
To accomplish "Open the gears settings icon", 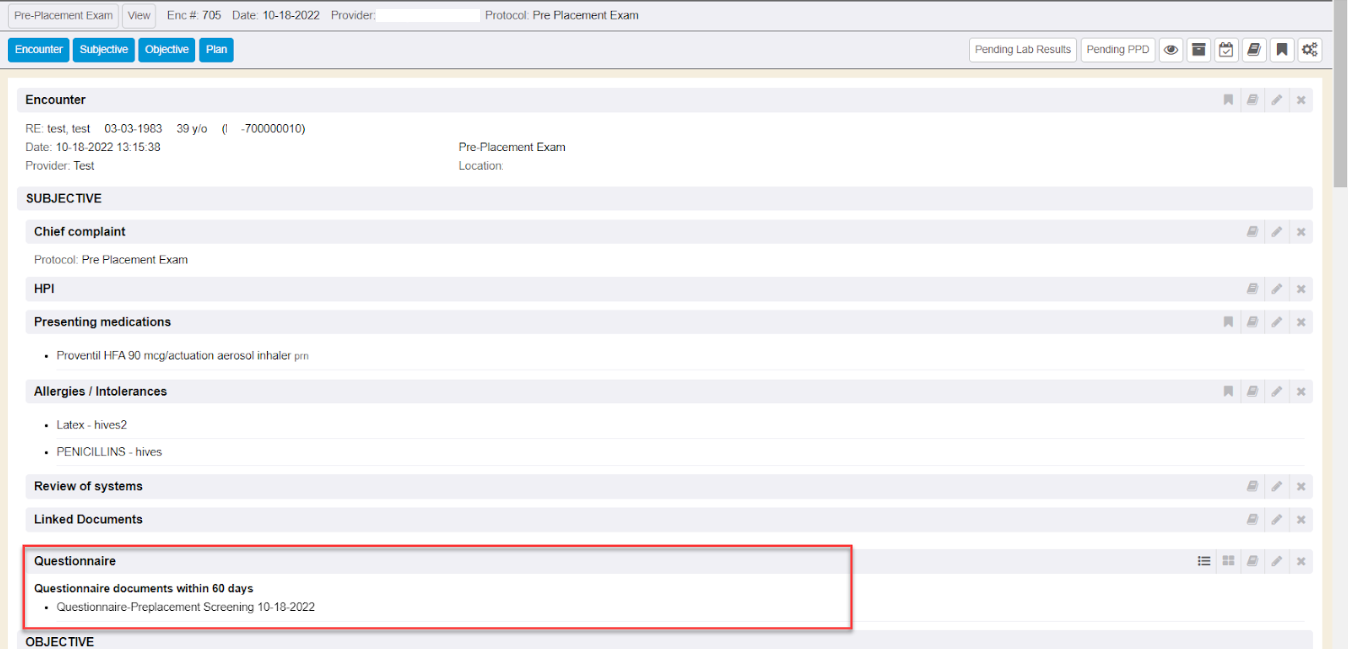I will click(x=1310, y=50).
